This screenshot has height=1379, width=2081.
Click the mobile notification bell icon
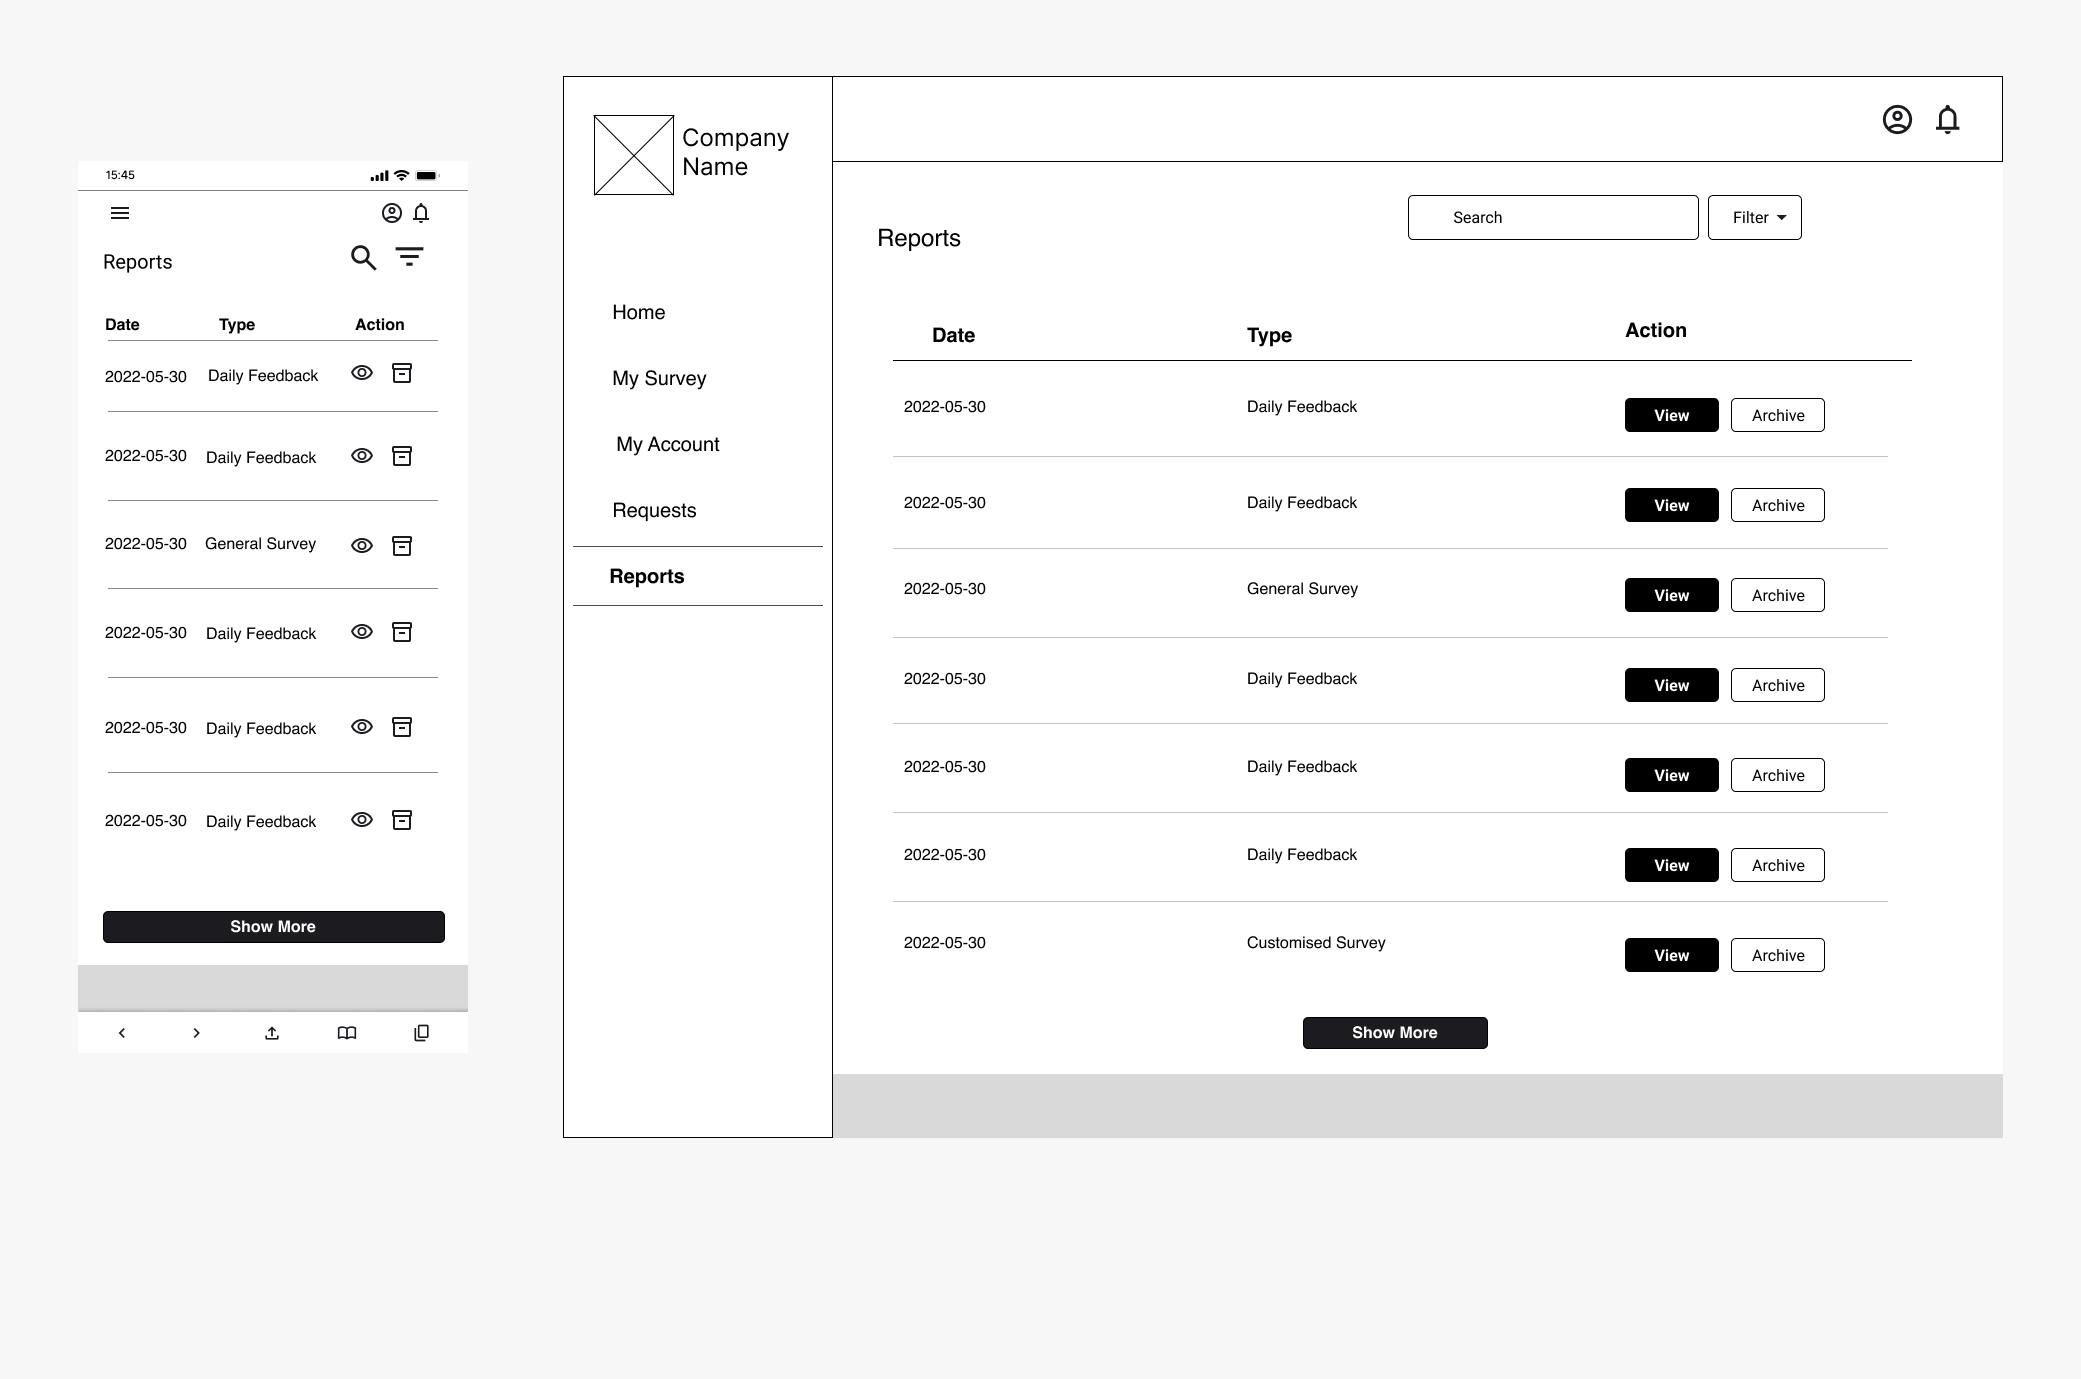(421, 213)
